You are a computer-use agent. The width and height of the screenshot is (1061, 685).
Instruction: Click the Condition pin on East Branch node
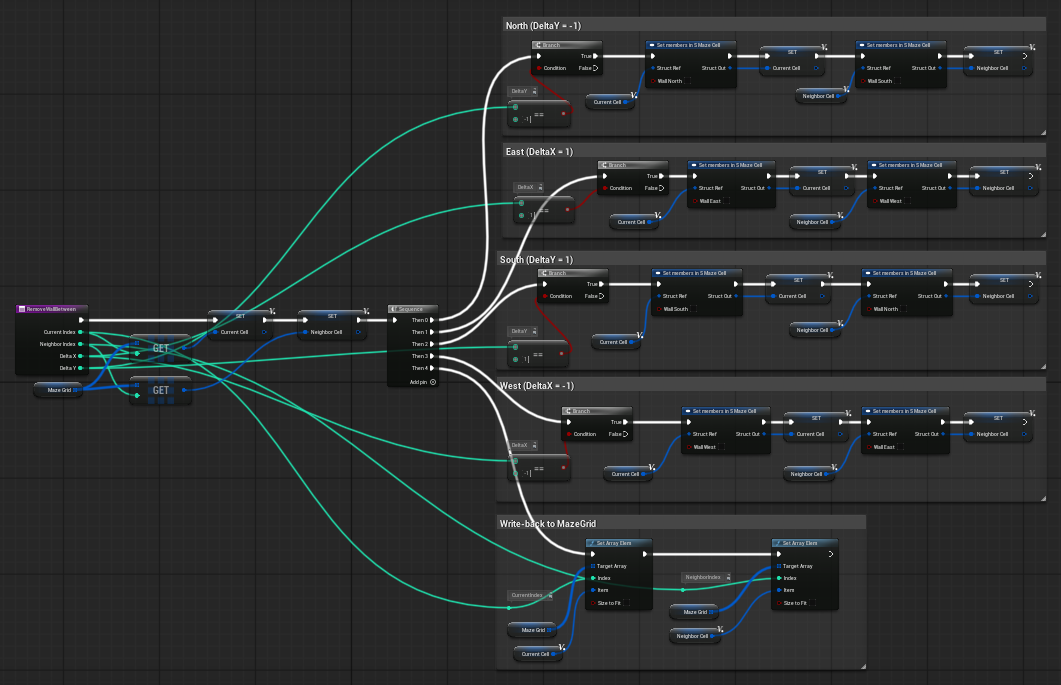click(604, 188)
